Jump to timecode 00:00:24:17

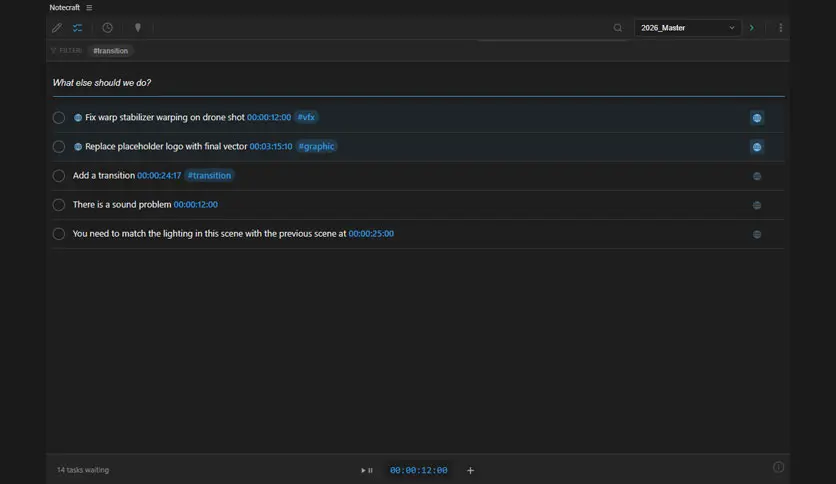[159, 175]
